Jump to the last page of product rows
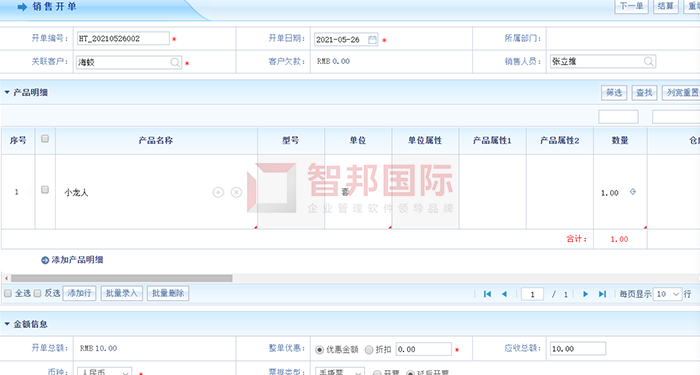The width and height of the screenshot is (700, 375). pyautogui.click(x=602, y=294)
